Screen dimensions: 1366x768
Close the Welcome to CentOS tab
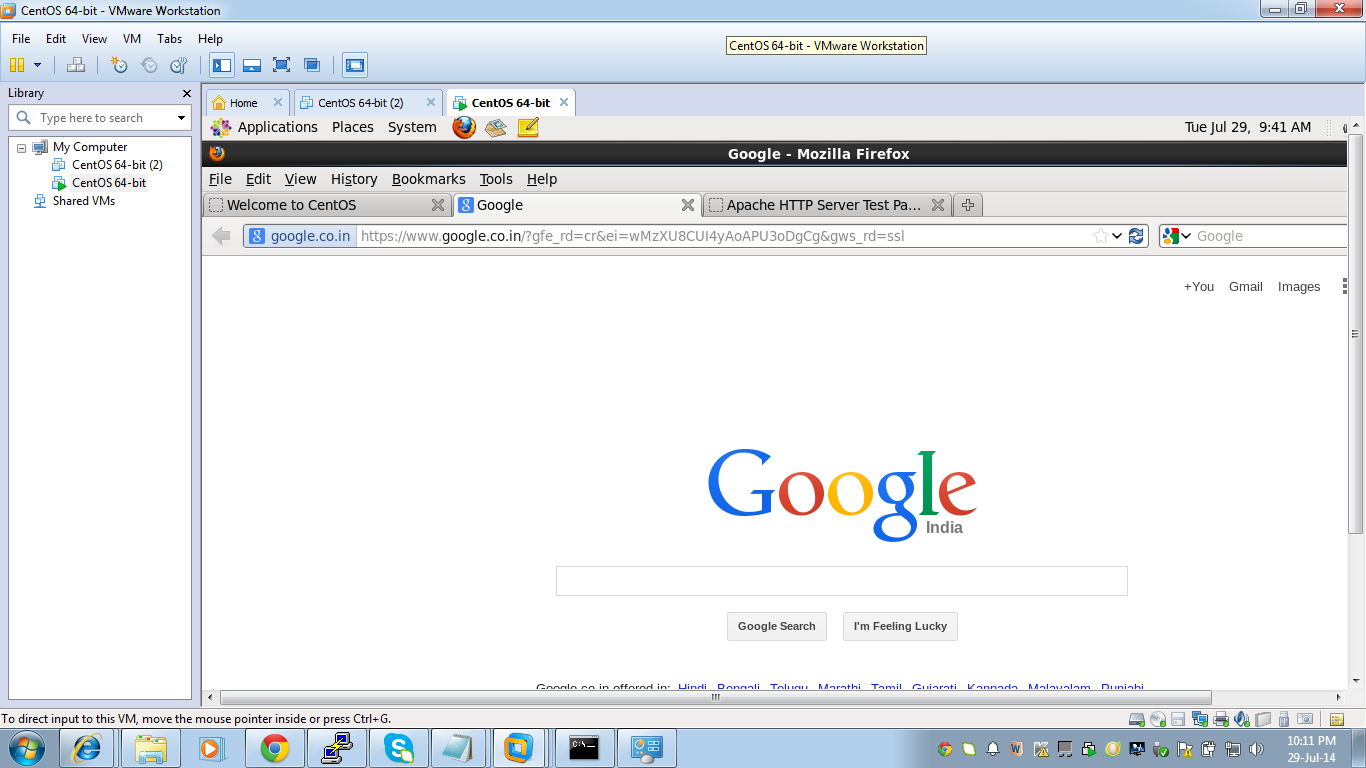pos(437,205)
